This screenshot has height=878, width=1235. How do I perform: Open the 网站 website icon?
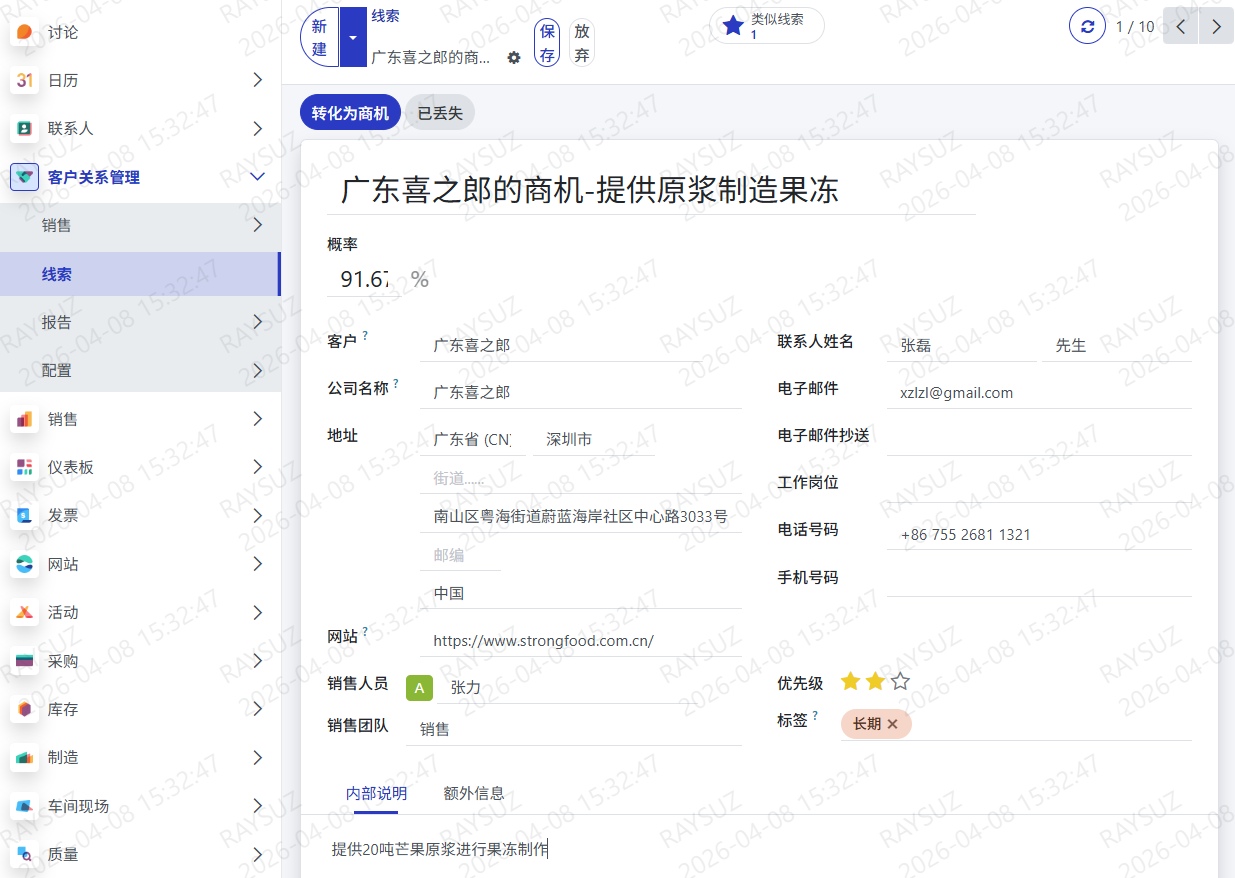coord(25,564)
